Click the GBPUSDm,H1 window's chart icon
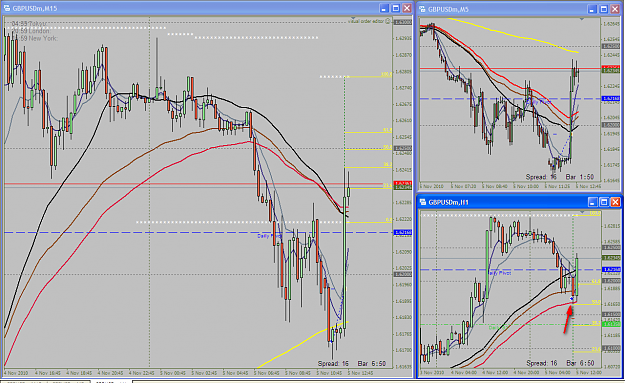 (423, 202)
